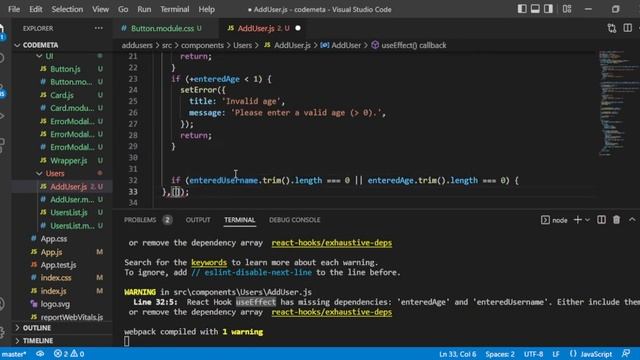Switch to the PROBLEMS panel tab
The width and height of the screenshot is (640, 360).
coord(140,220)
